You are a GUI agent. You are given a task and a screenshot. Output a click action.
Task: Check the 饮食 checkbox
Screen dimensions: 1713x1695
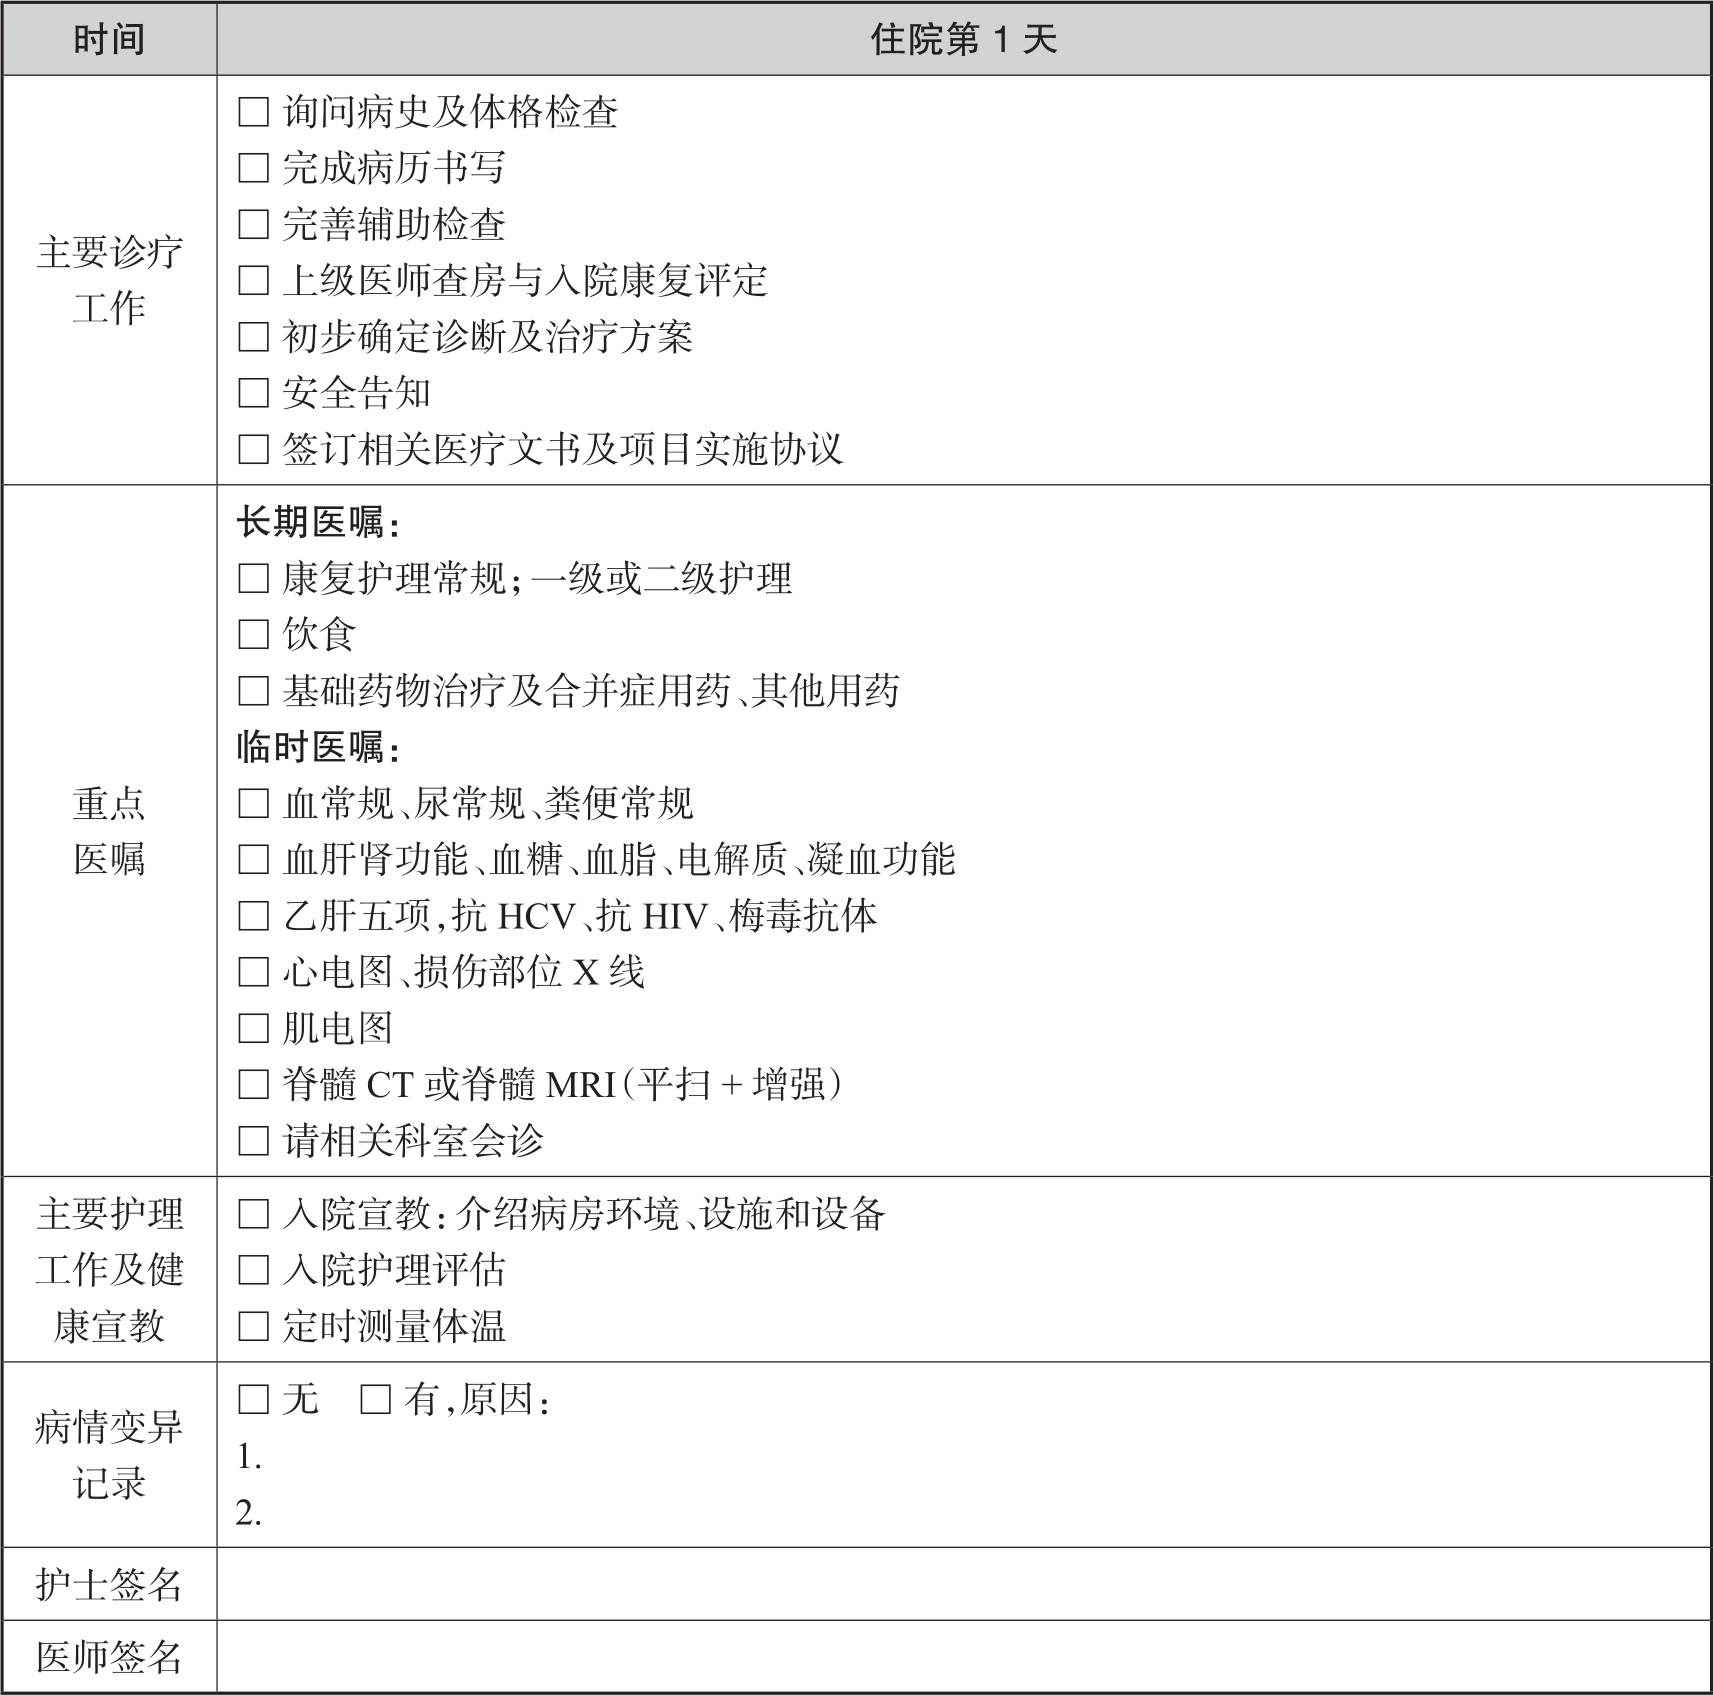click(x=254, y=634)
